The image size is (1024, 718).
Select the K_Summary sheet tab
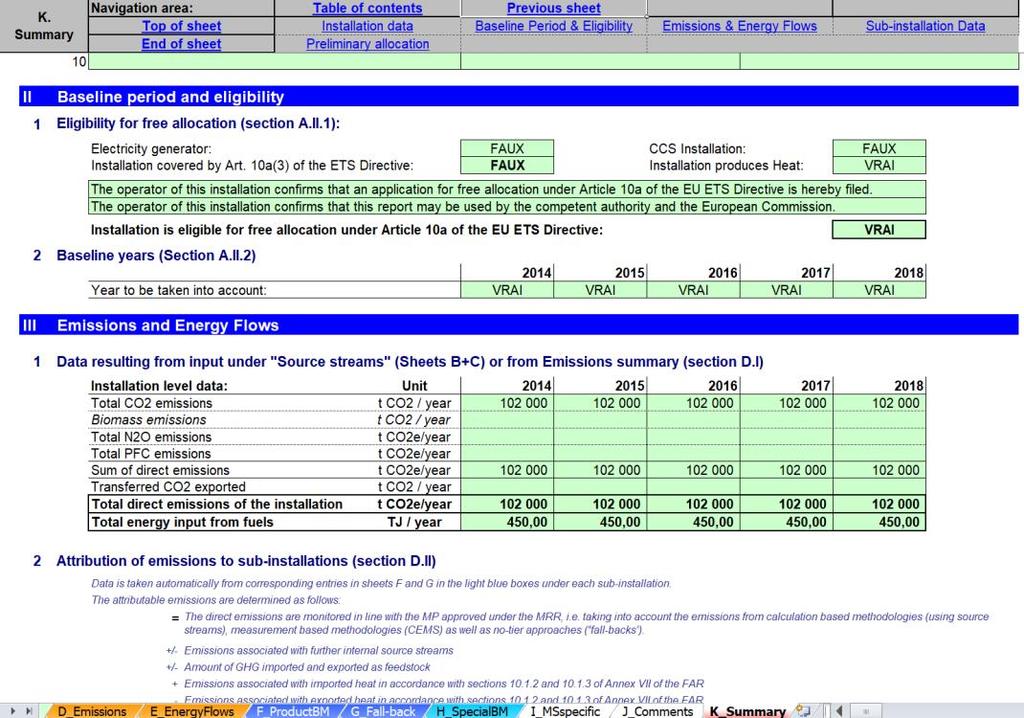748,711
